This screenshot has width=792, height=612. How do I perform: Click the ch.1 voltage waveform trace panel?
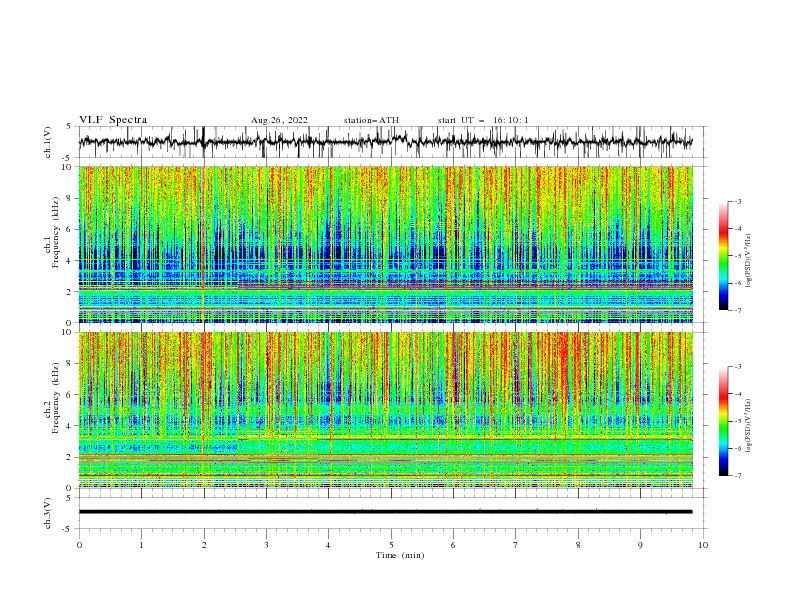click(392, 142)
